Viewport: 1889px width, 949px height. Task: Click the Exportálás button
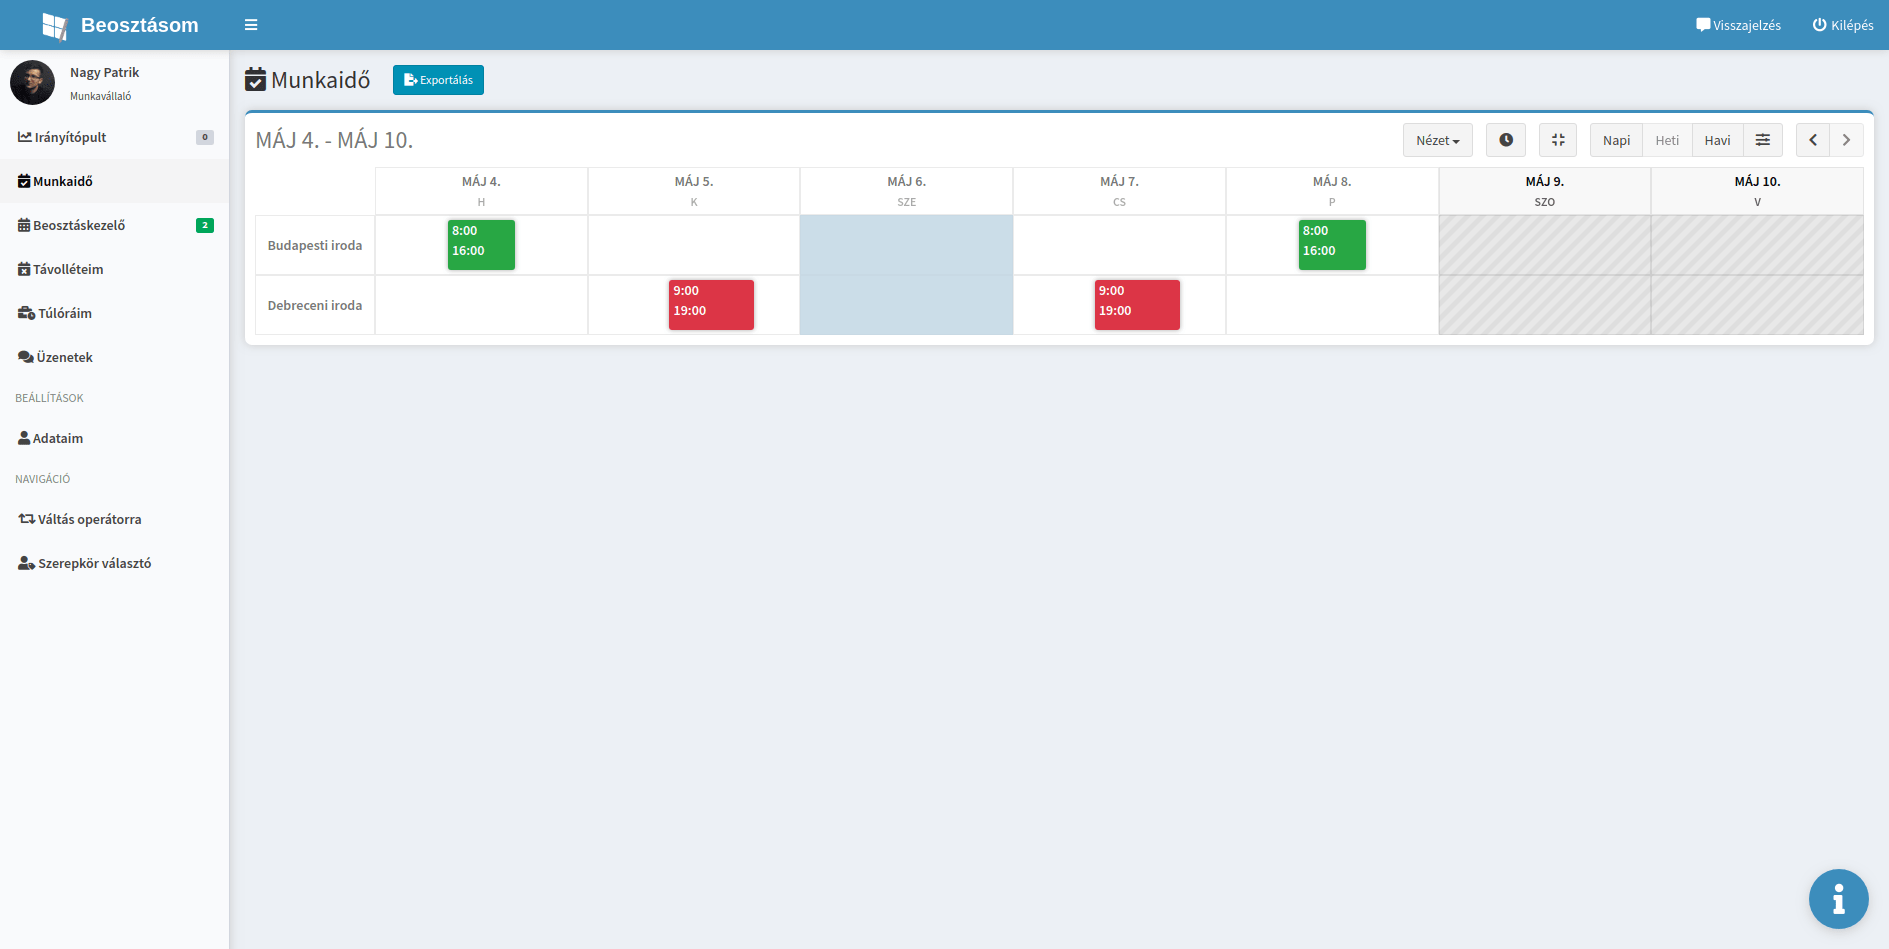(438, 80)
